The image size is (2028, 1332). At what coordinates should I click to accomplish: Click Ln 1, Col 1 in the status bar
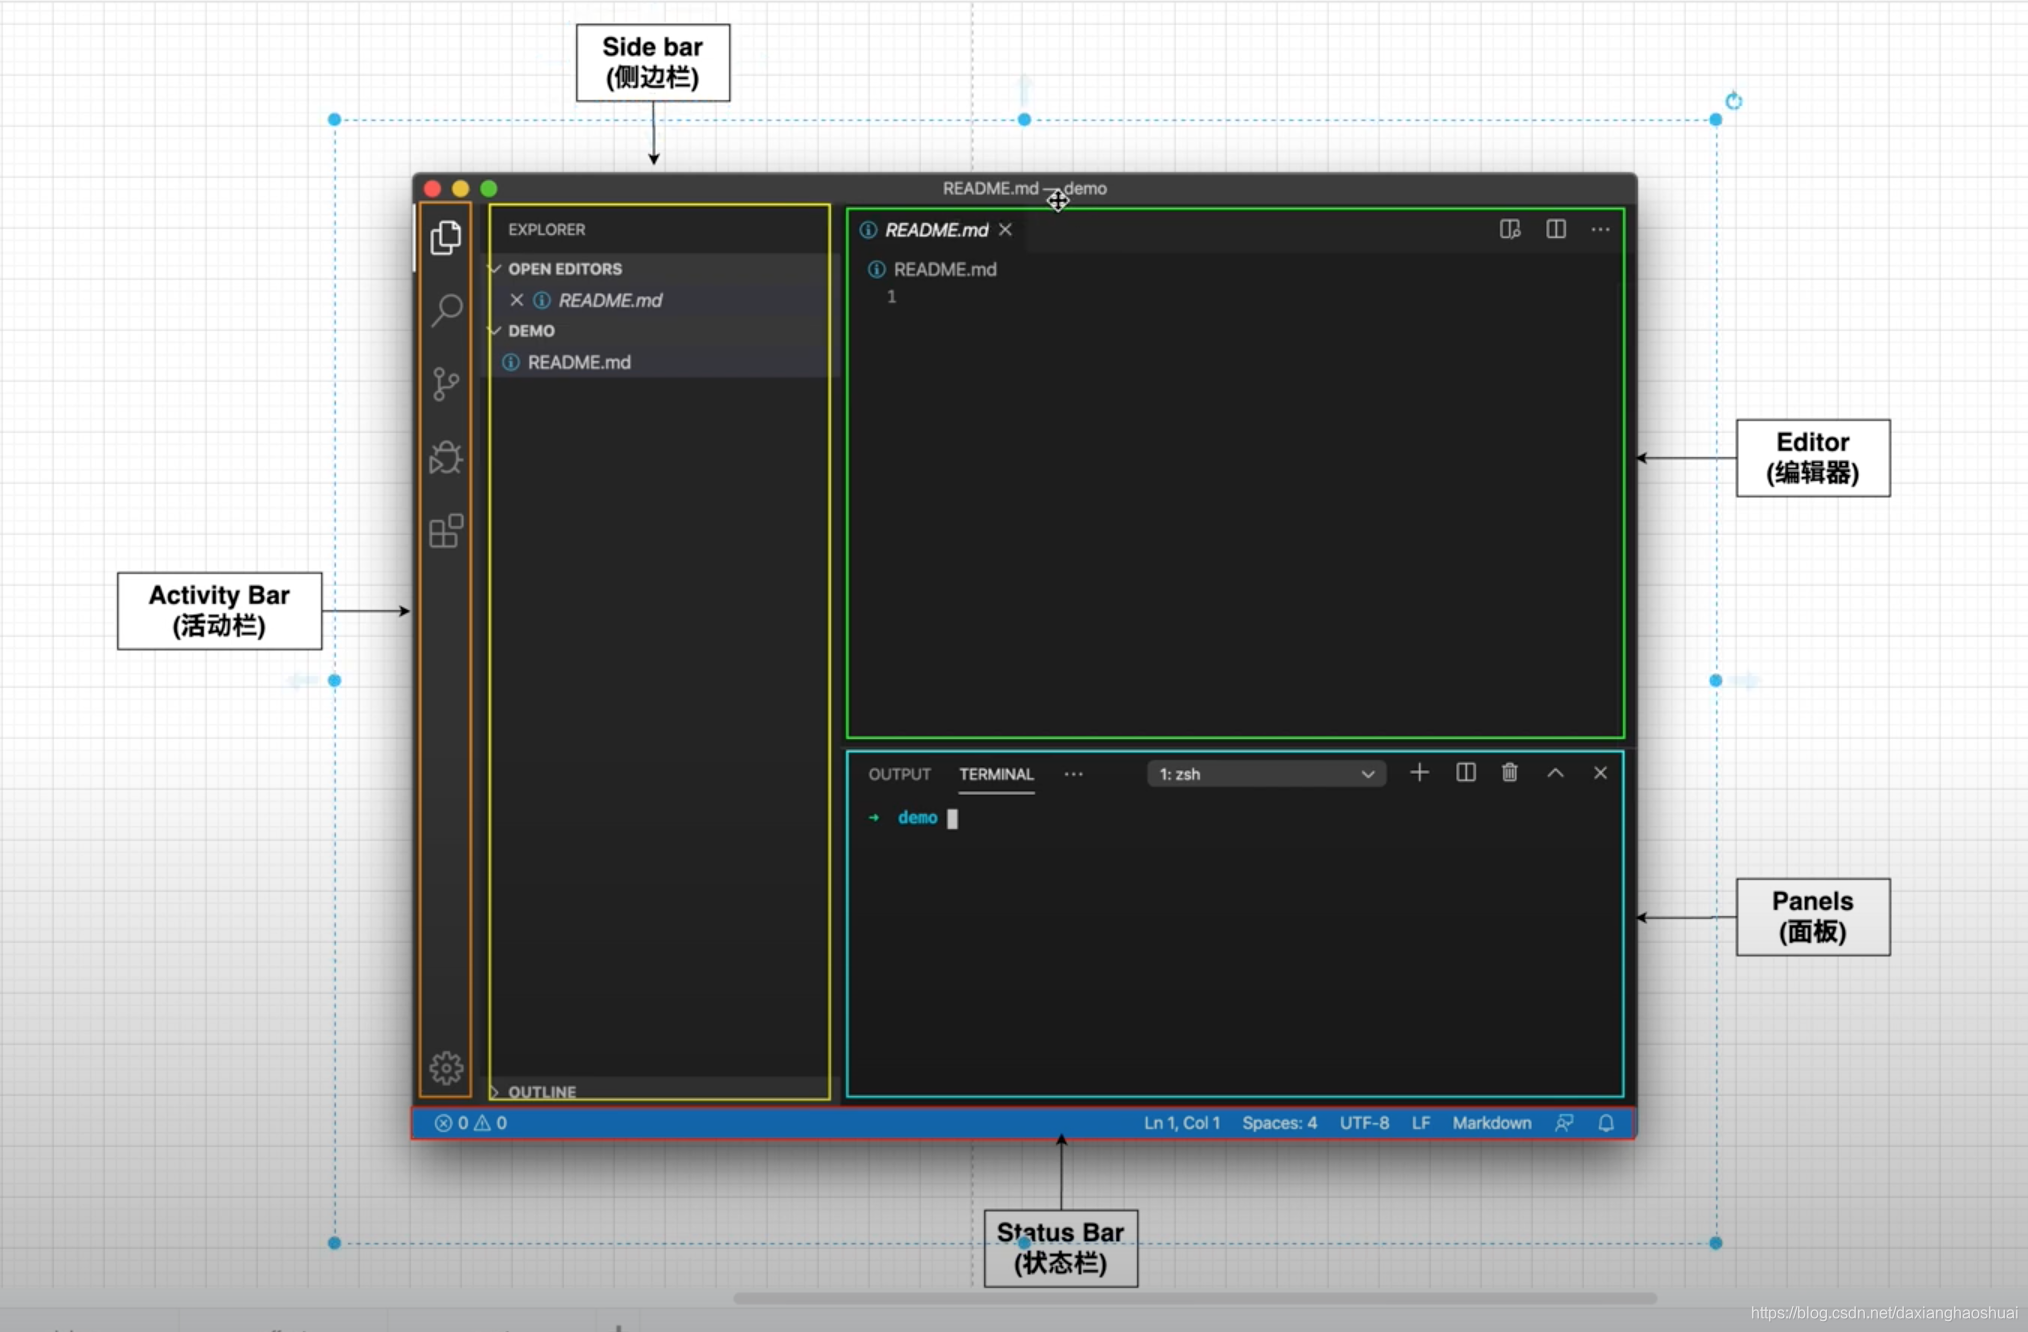point(1181,1123)
